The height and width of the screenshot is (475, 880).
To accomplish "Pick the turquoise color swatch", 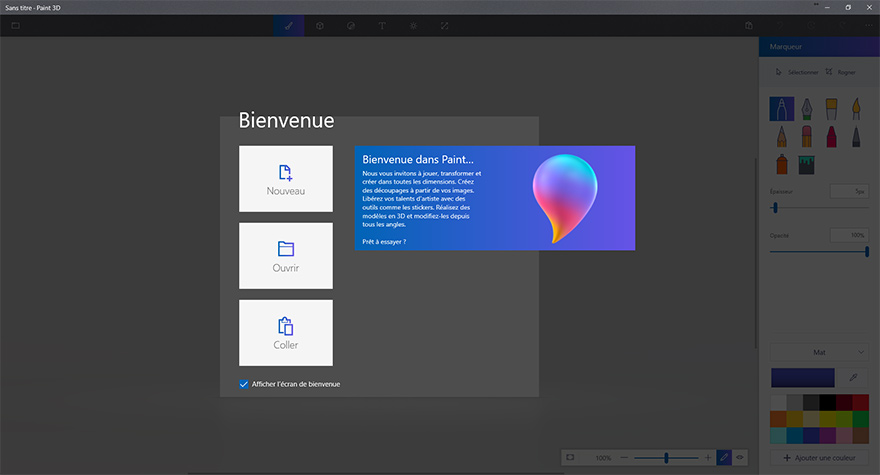I will 778,435.
